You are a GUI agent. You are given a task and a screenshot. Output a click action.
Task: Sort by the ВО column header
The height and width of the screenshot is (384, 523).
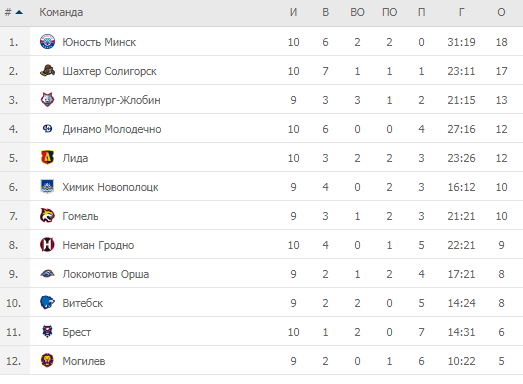pos(357,12)
